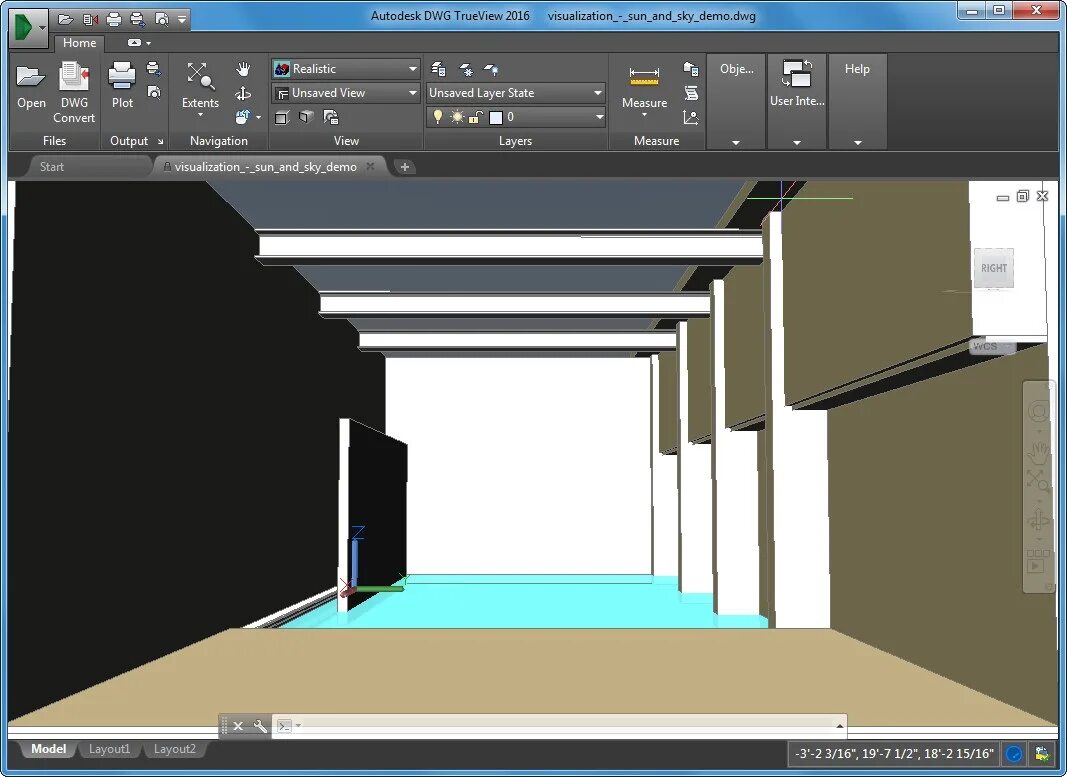Click the RIGHT face of ViewCube
The width and height of the screenshot is (1067, 777).
(994, 268)
